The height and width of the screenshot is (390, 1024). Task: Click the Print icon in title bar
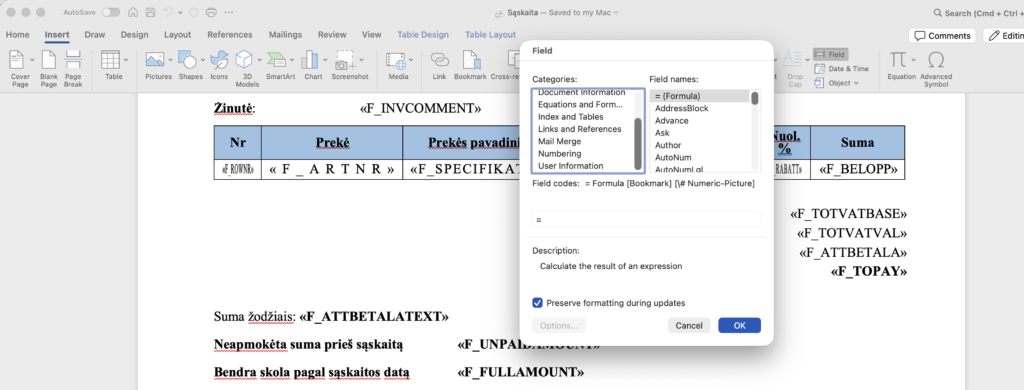210,12
